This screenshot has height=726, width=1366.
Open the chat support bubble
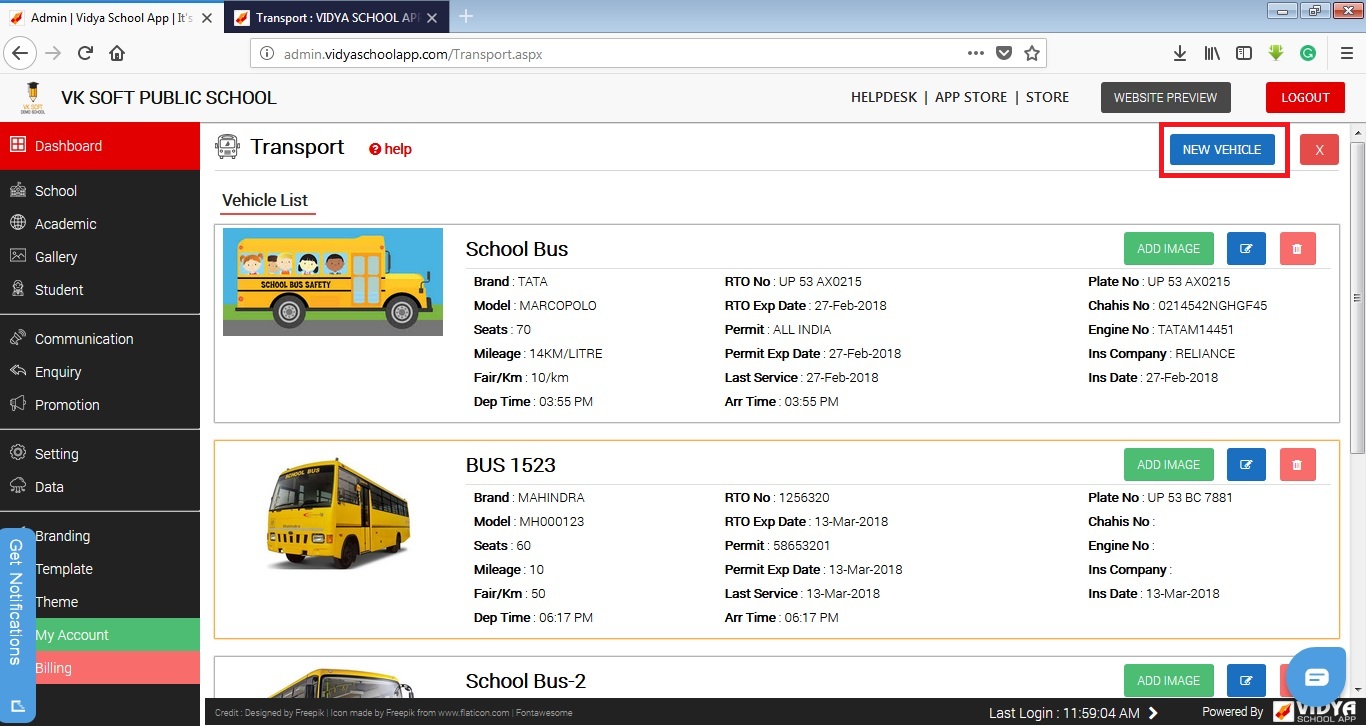(1316, 678)
